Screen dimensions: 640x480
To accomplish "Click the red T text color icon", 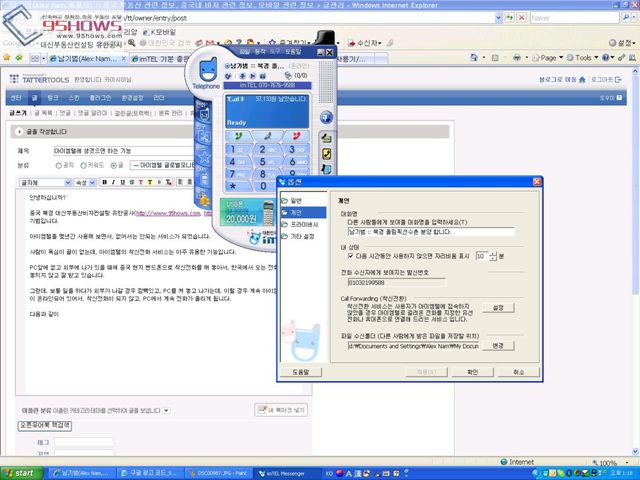I will click(x=141, y=182).
